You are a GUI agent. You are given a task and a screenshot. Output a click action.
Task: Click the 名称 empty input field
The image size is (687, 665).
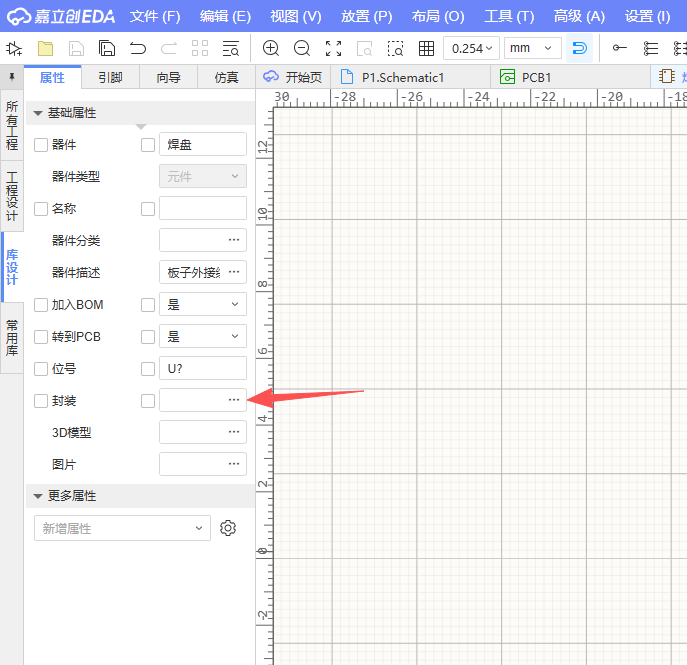click(203, 208)
